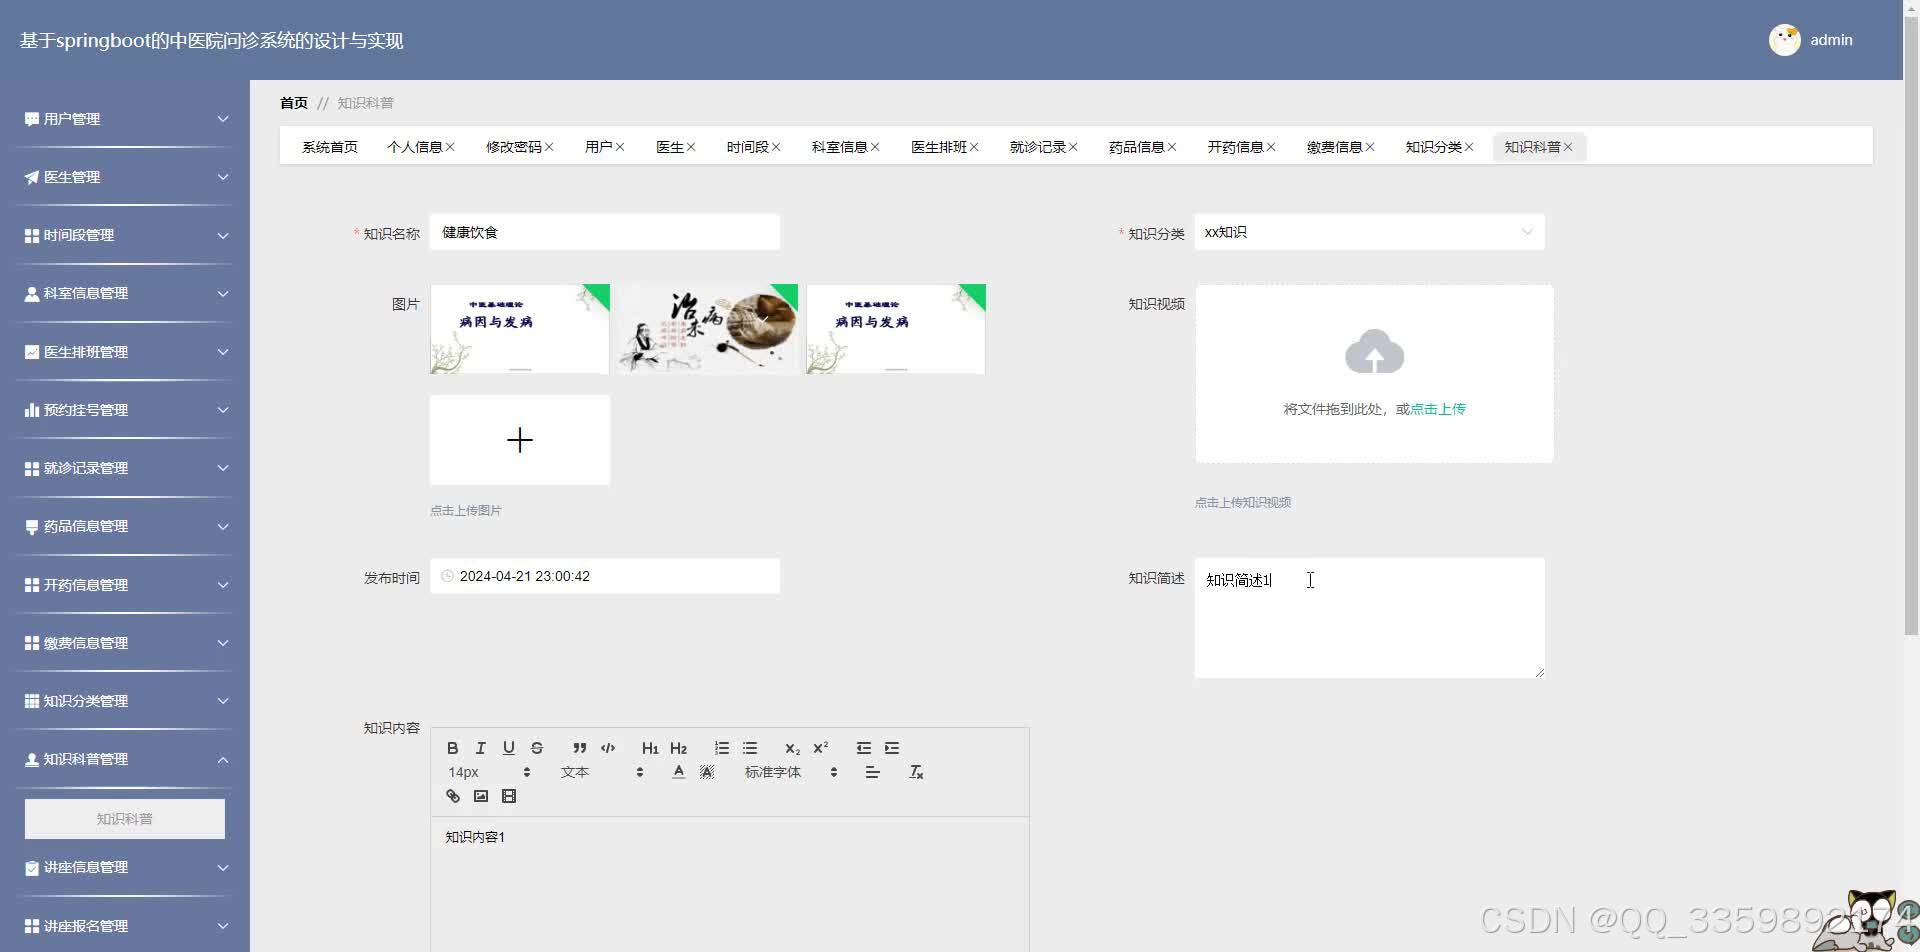Apply strikethrough formatting in the editor
The width and height of the screenshot is (1920, 952).
537,747
